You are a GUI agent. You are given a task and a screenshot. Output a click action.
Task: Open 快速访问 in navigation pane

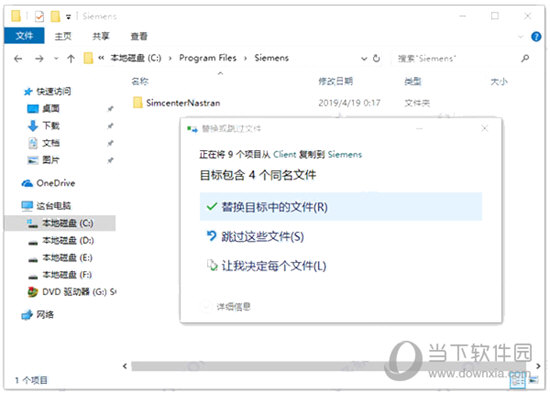tap(54, 92)
